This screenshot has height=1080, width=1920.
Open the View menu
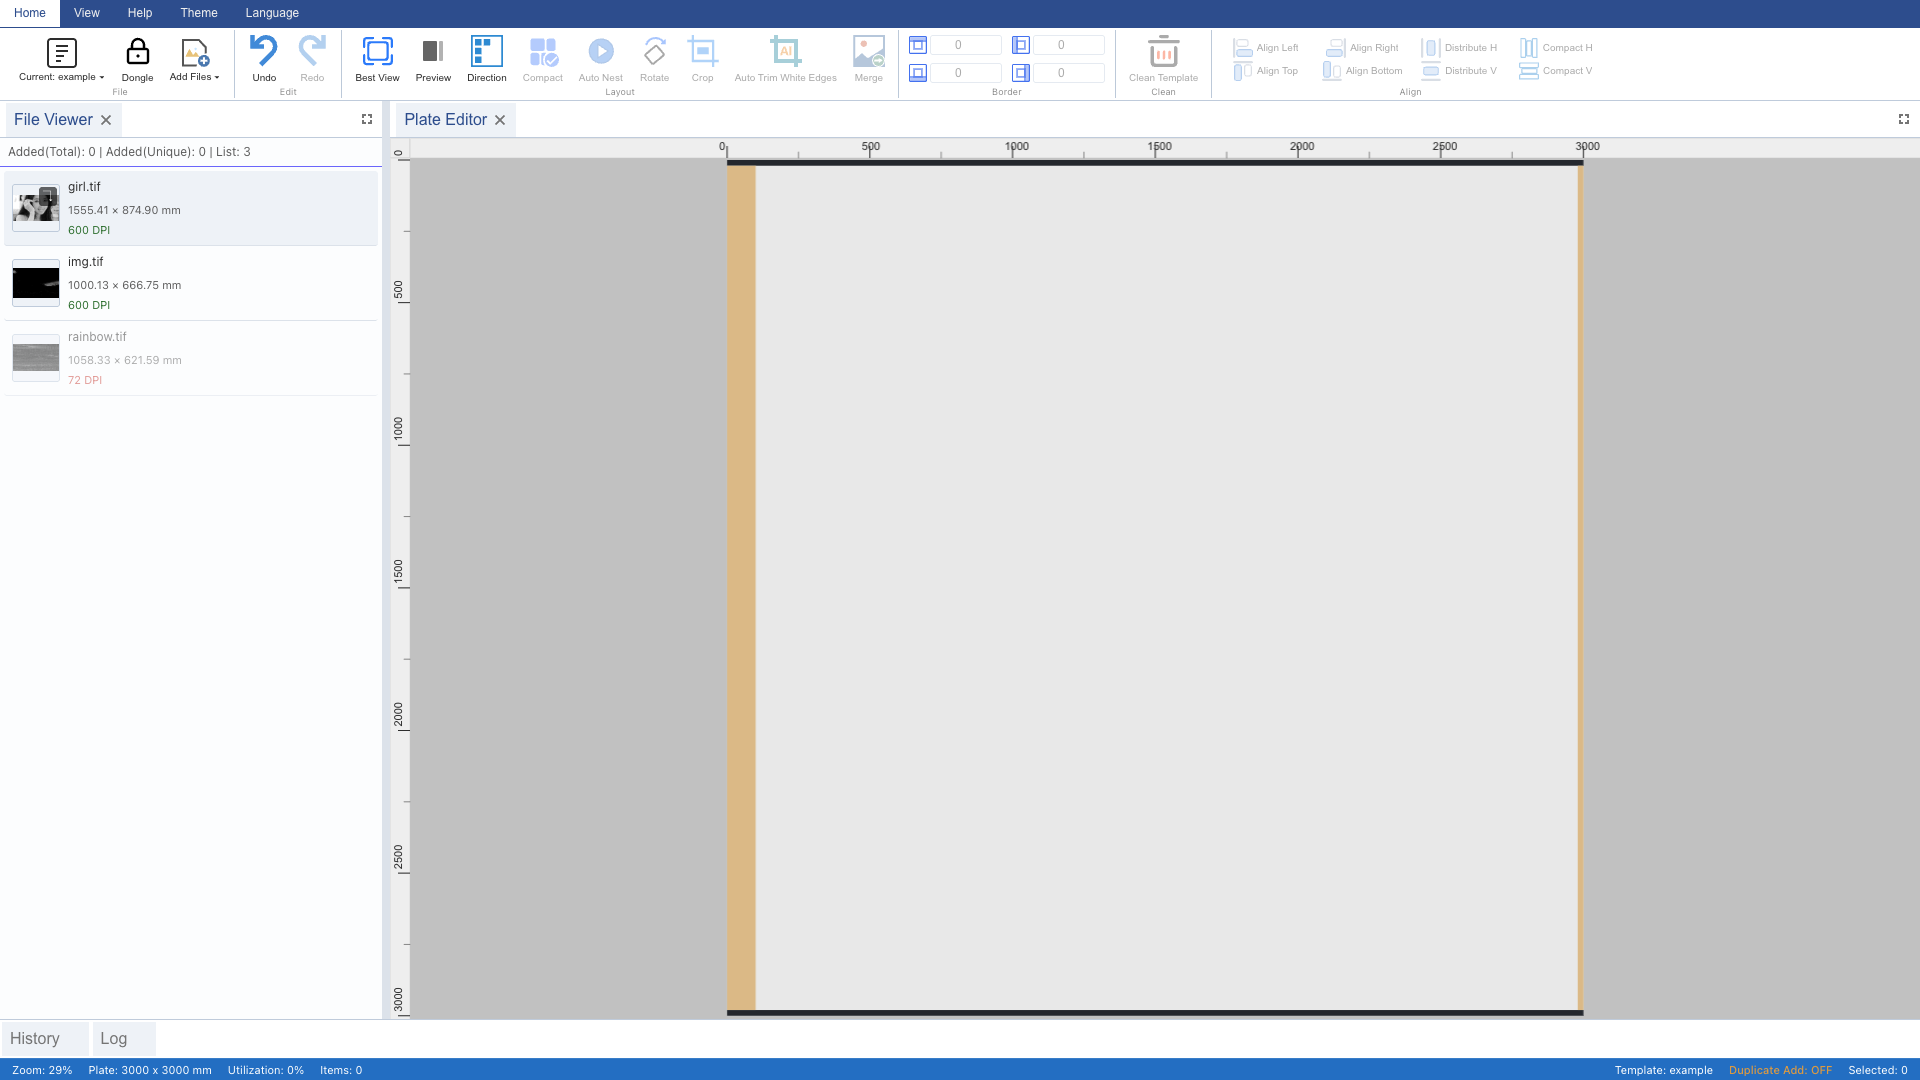click(x=87, y=13)
